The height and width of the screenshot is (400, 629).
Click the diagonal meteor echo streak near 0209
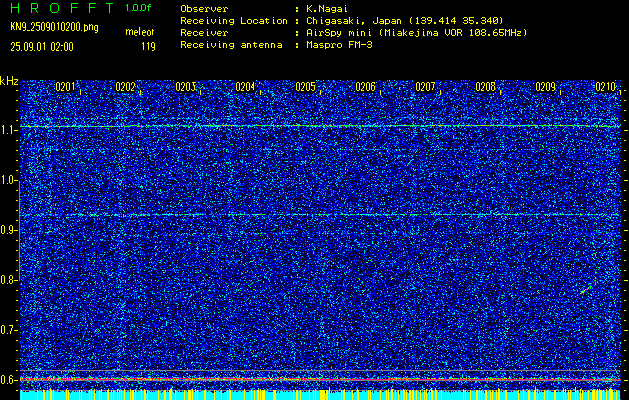tap(586, 290)
